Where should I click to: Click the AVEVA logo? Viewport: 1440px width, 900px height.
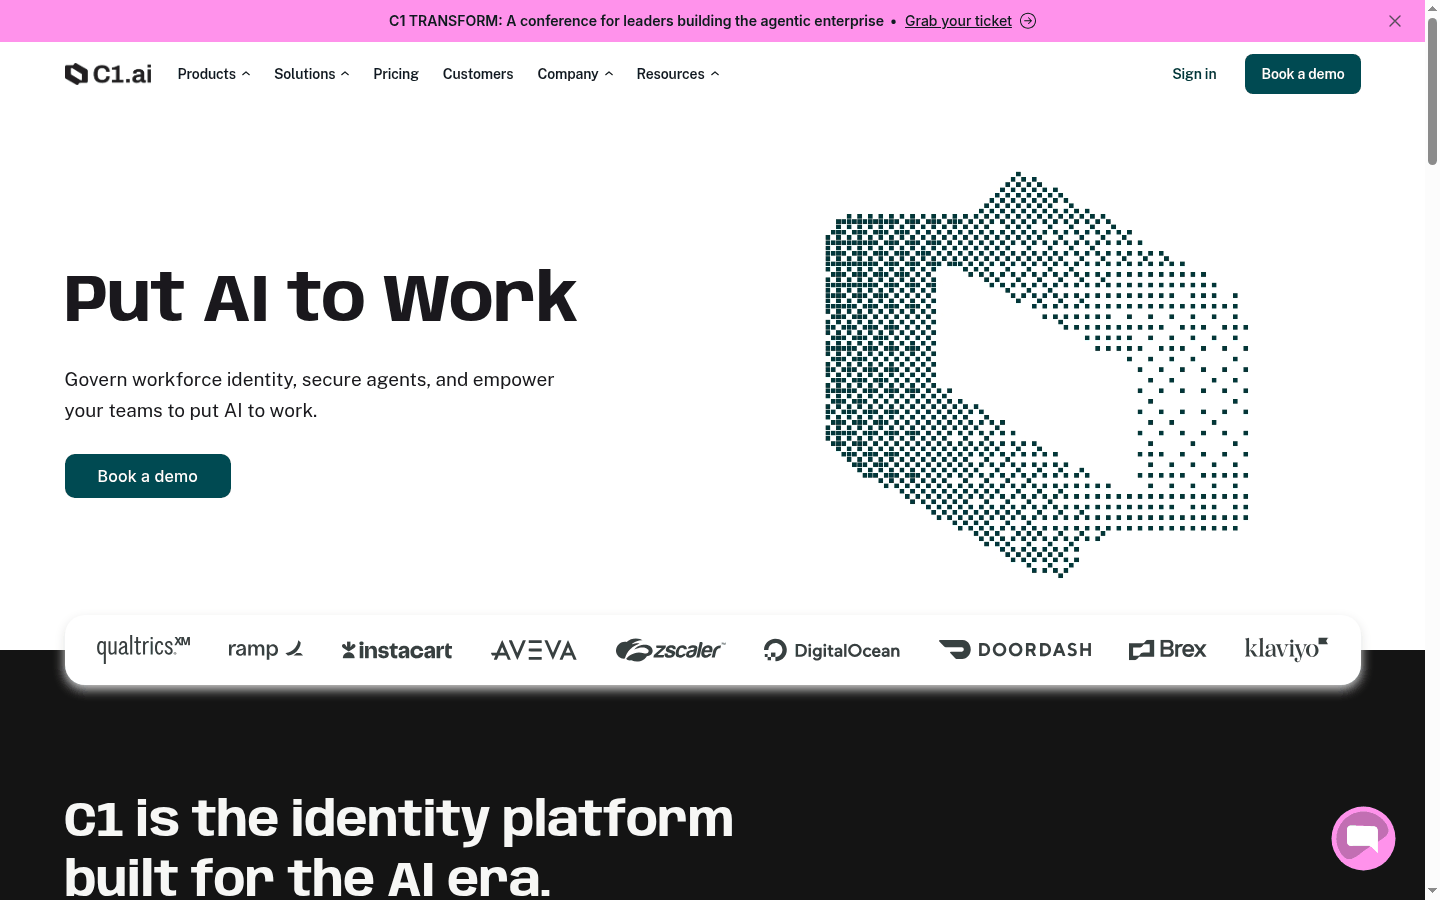coord(534,651)
